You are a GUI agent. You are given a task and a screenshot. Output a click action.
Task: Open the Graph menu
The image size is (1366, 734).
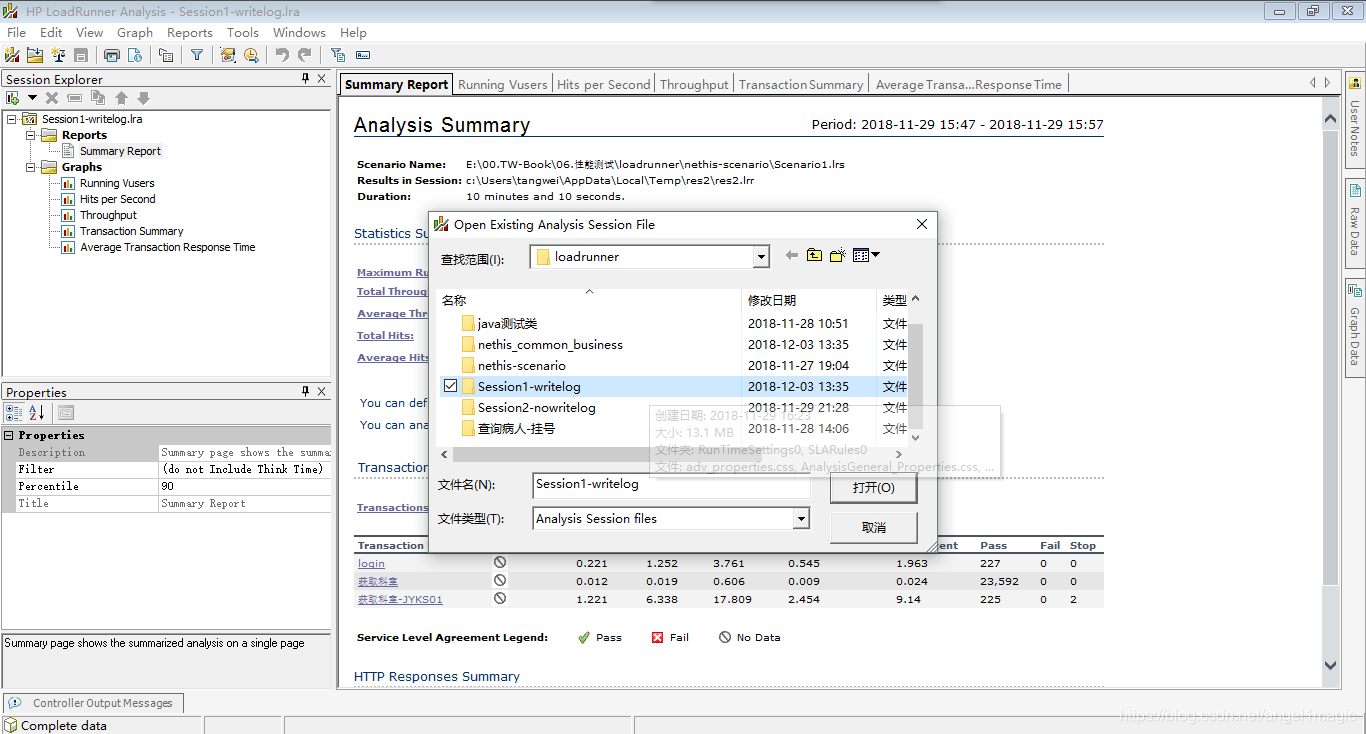[135, 32]
